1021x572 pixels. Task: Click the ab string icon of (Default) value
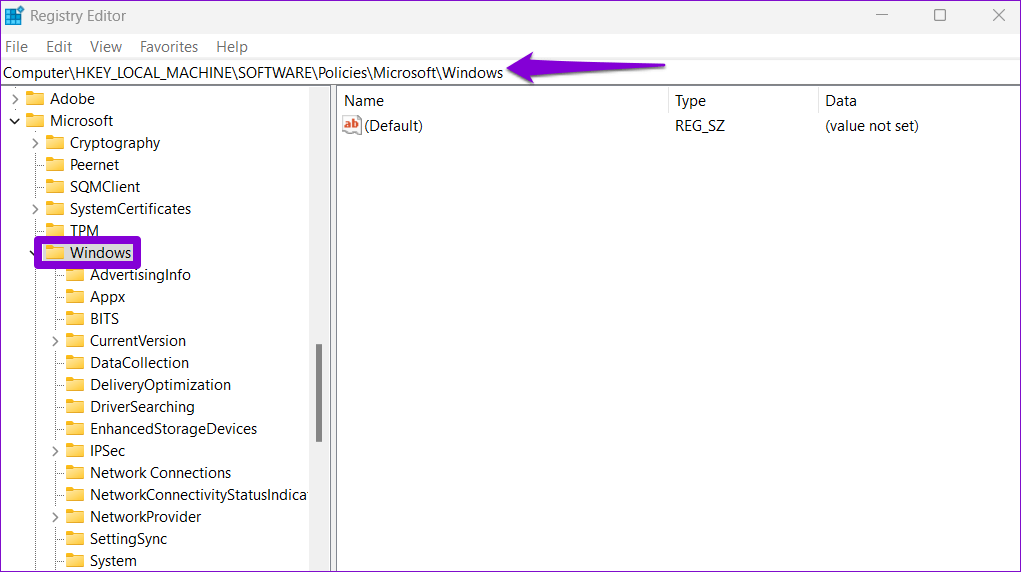[x=352, y=125]
